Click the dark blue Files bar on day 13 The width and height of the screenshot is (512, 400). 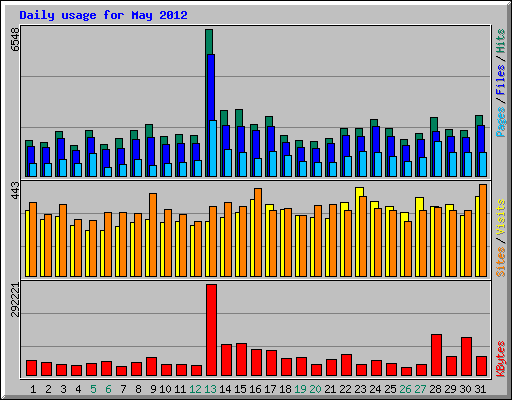click(211, 87)
